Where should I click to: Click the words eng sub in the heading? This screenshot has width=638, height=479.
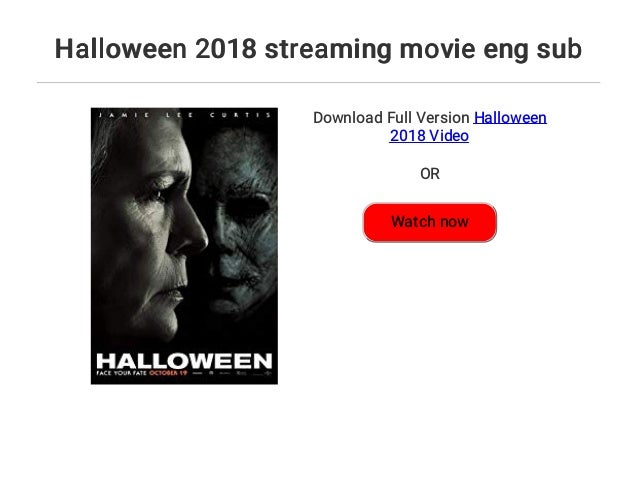533,50
